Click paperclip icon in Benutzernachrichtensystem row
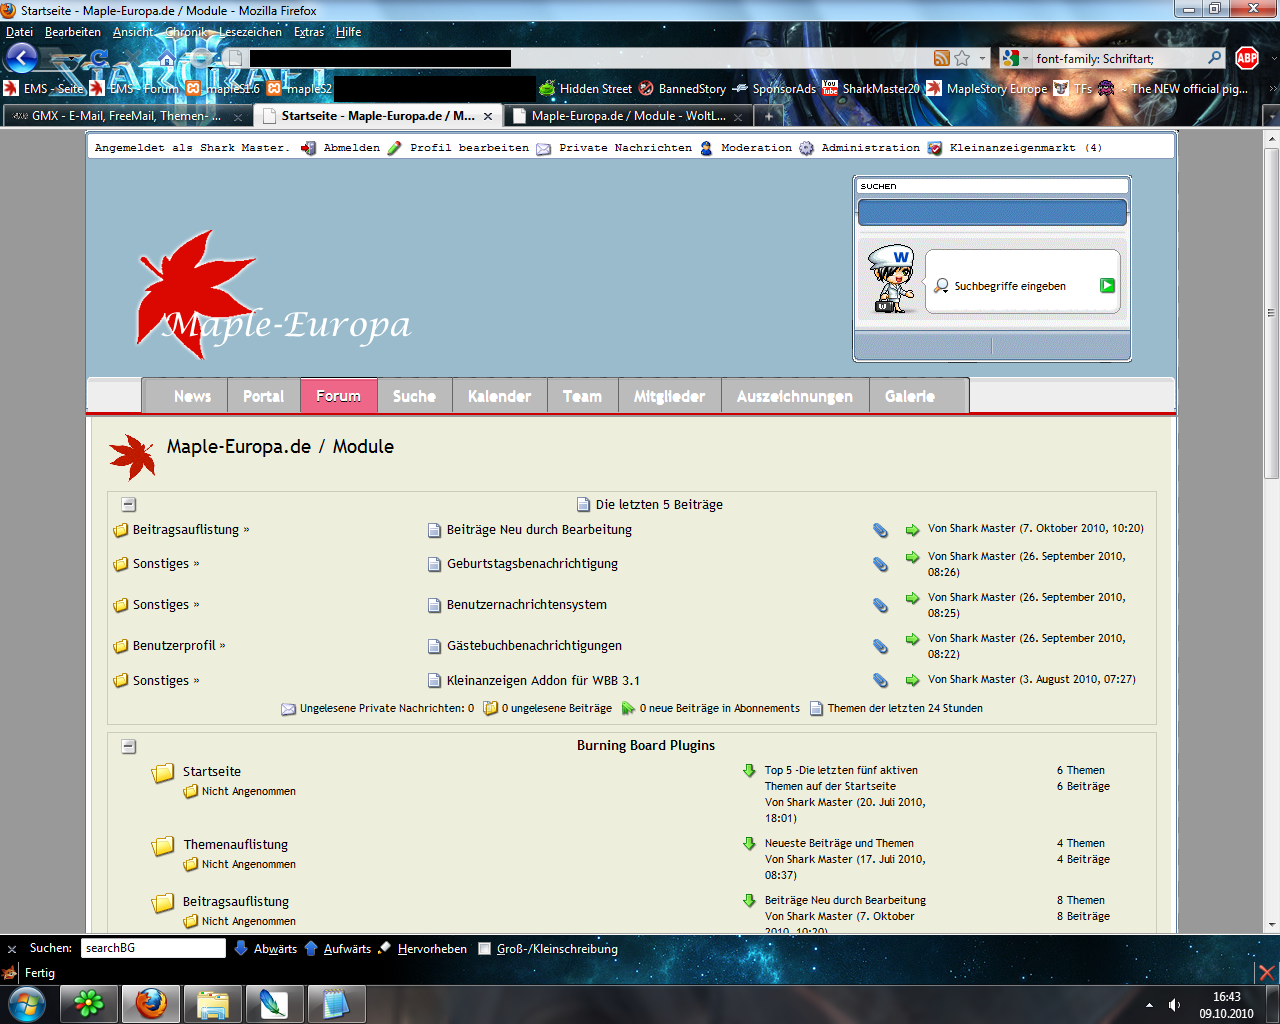Screen dimensions: 1280x1024 point(880,605)
